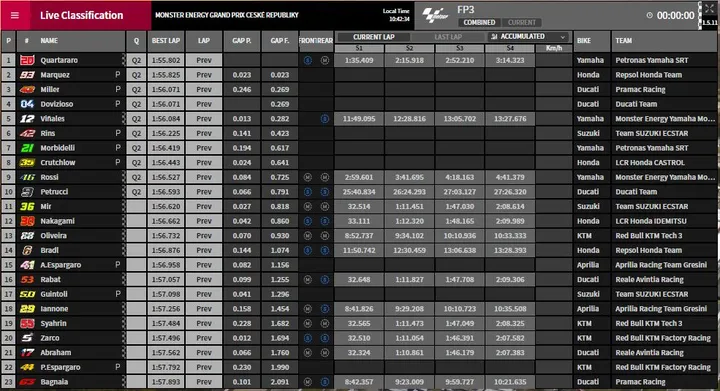720x391 pixels.
Task: Click Iannone's number 29 badge
Action: point(27,309)
